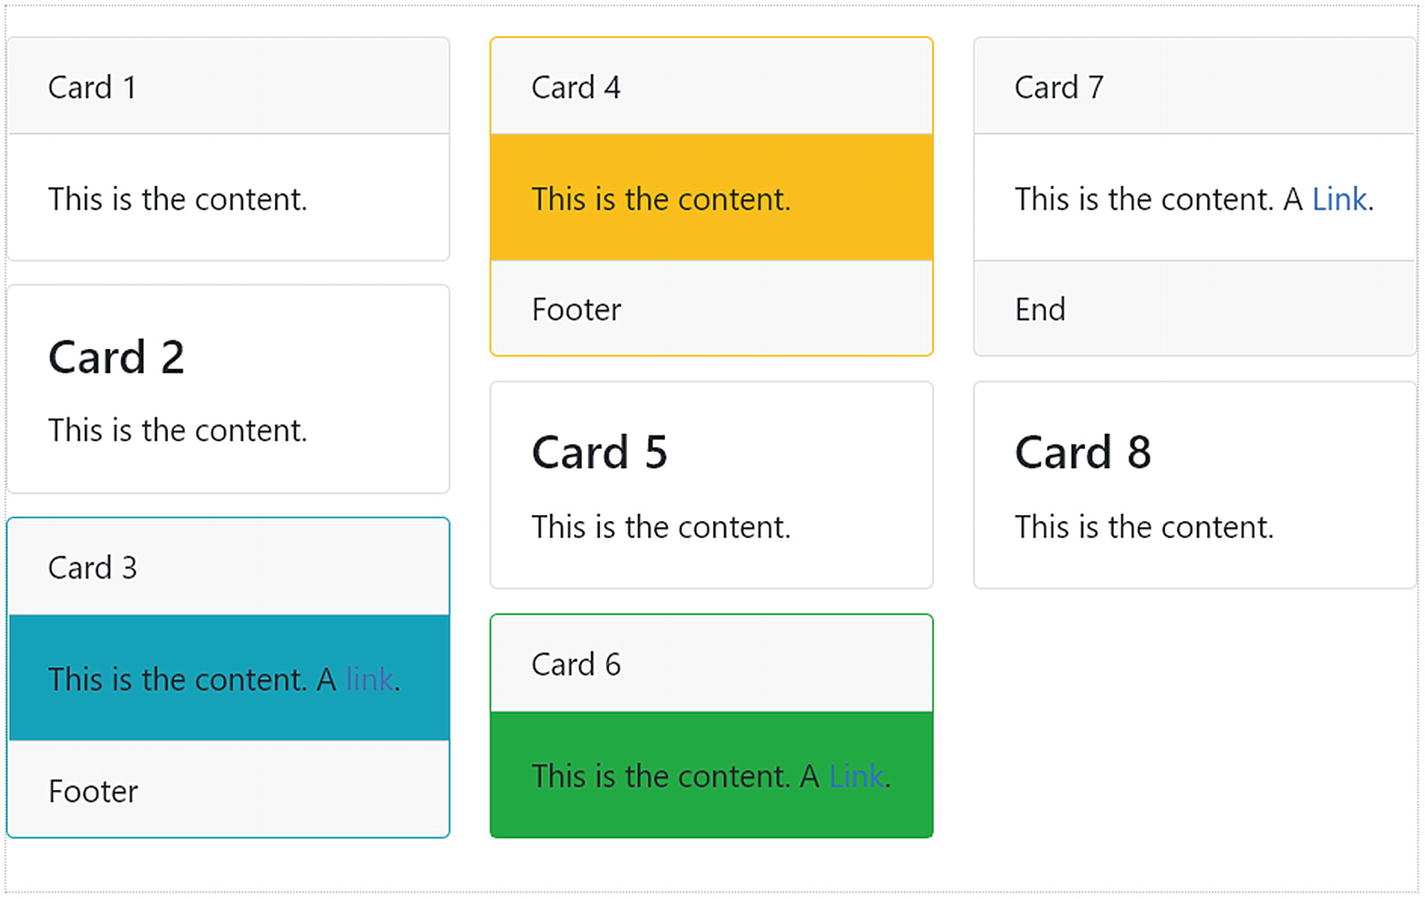Click the content text in Card 5
1425x899 pixels.
point(661,526)
